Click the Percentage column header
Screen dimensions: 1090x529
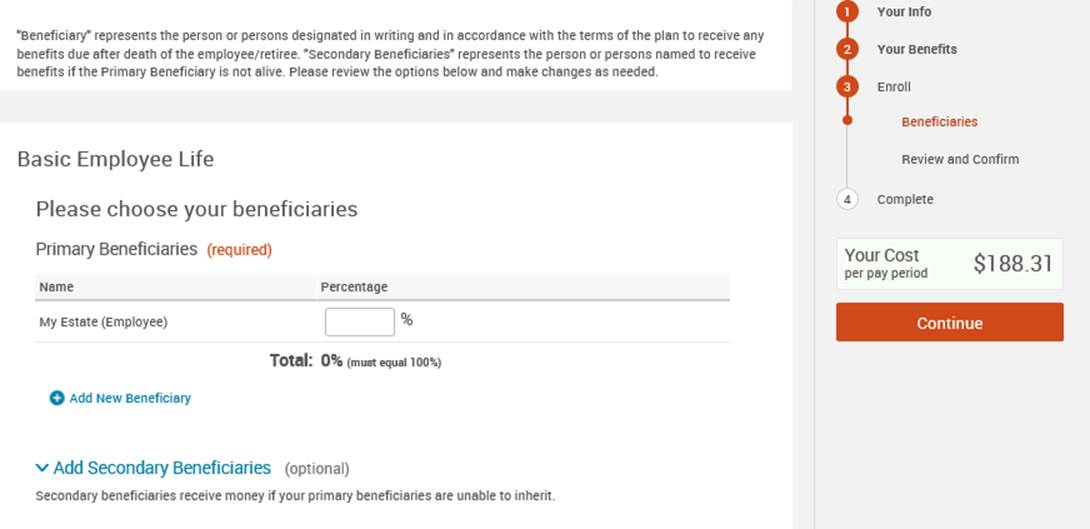point(354,287)
